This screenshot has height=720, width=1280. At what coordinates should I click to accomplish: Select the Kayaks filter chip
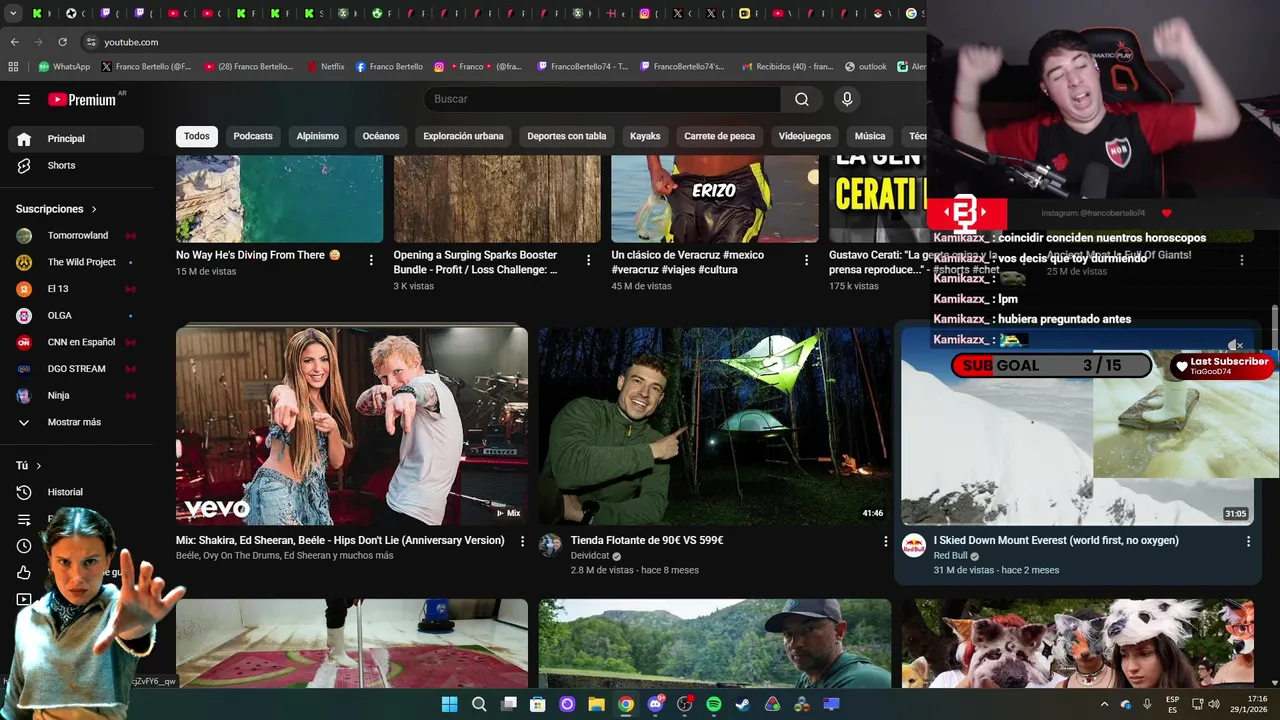coord(645,136)
